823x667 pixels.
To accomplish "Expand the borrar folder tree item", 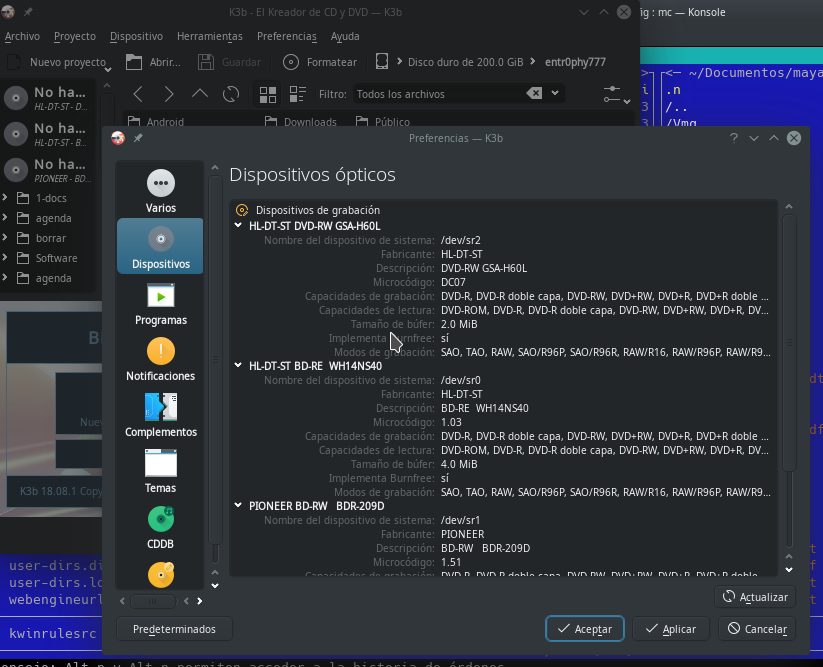I will pyautogui.click(x=5, y=238).
